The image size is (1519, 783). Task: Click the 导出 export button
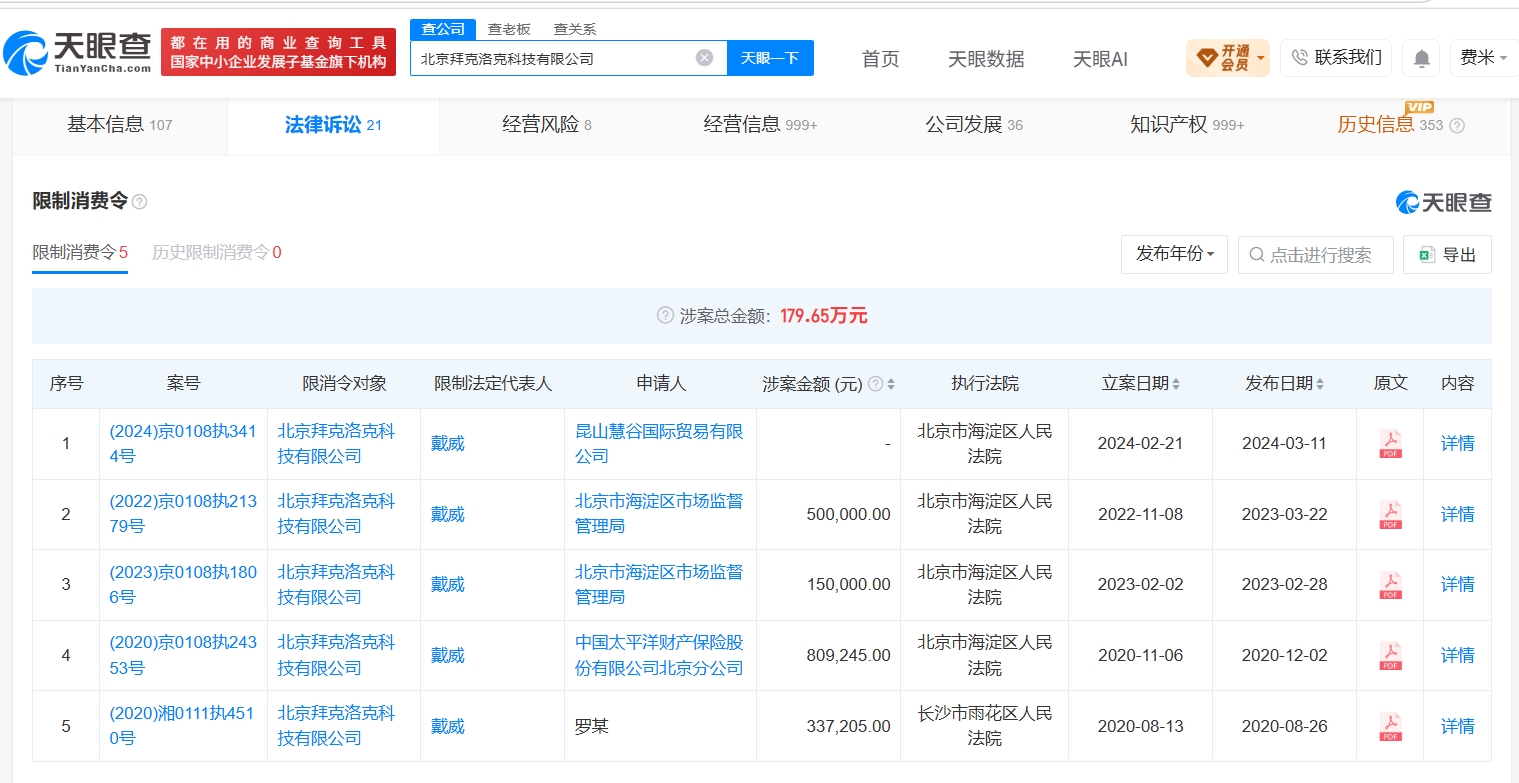tap(1447, 255)
